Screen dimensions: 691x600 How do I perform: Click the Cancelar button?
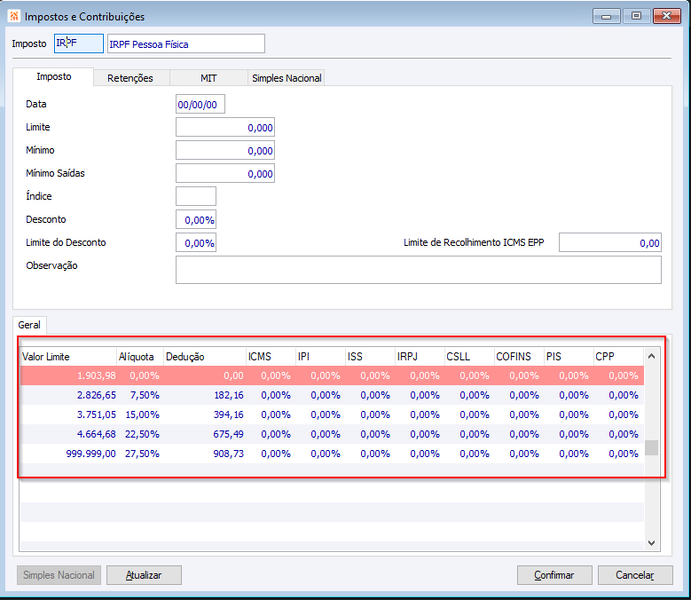click(x=635, y=575)
